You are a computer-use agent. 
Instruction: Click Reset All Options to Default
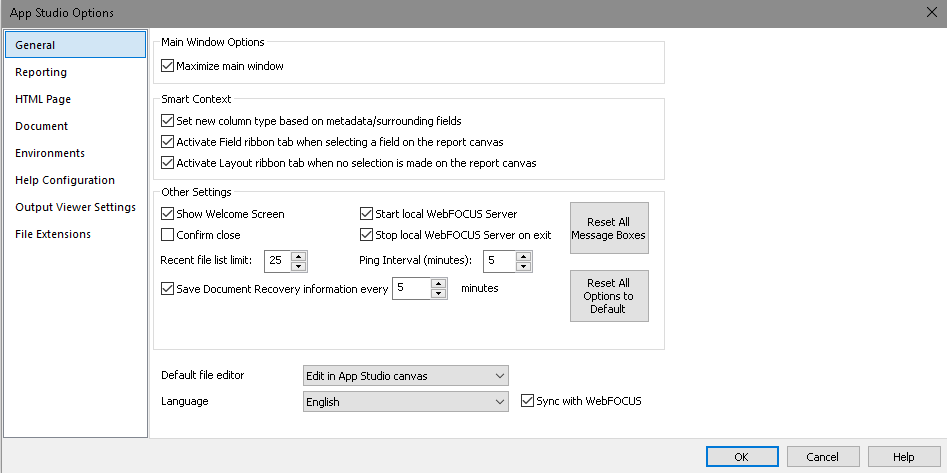pos(609,296)
